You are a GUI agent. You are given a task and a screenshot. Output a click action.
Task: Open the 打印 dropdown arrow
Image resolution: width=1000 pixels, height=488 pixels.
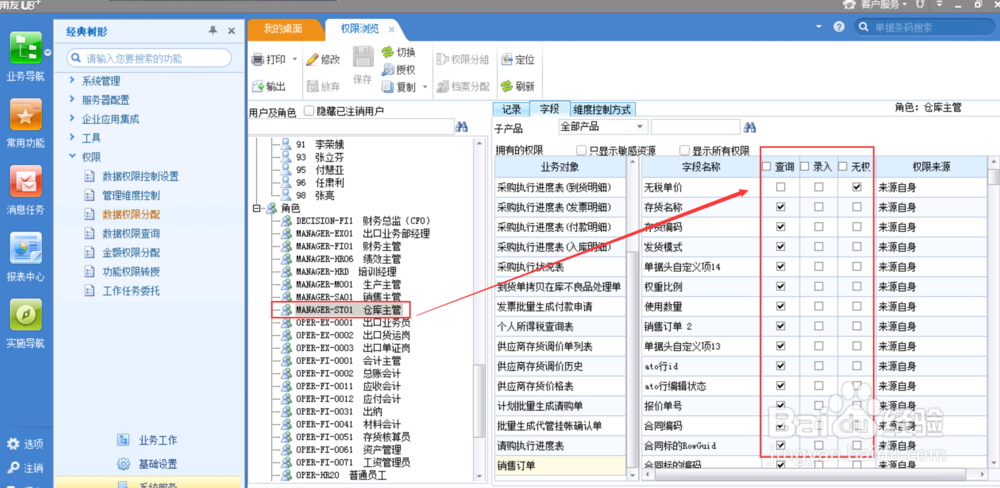295,59
